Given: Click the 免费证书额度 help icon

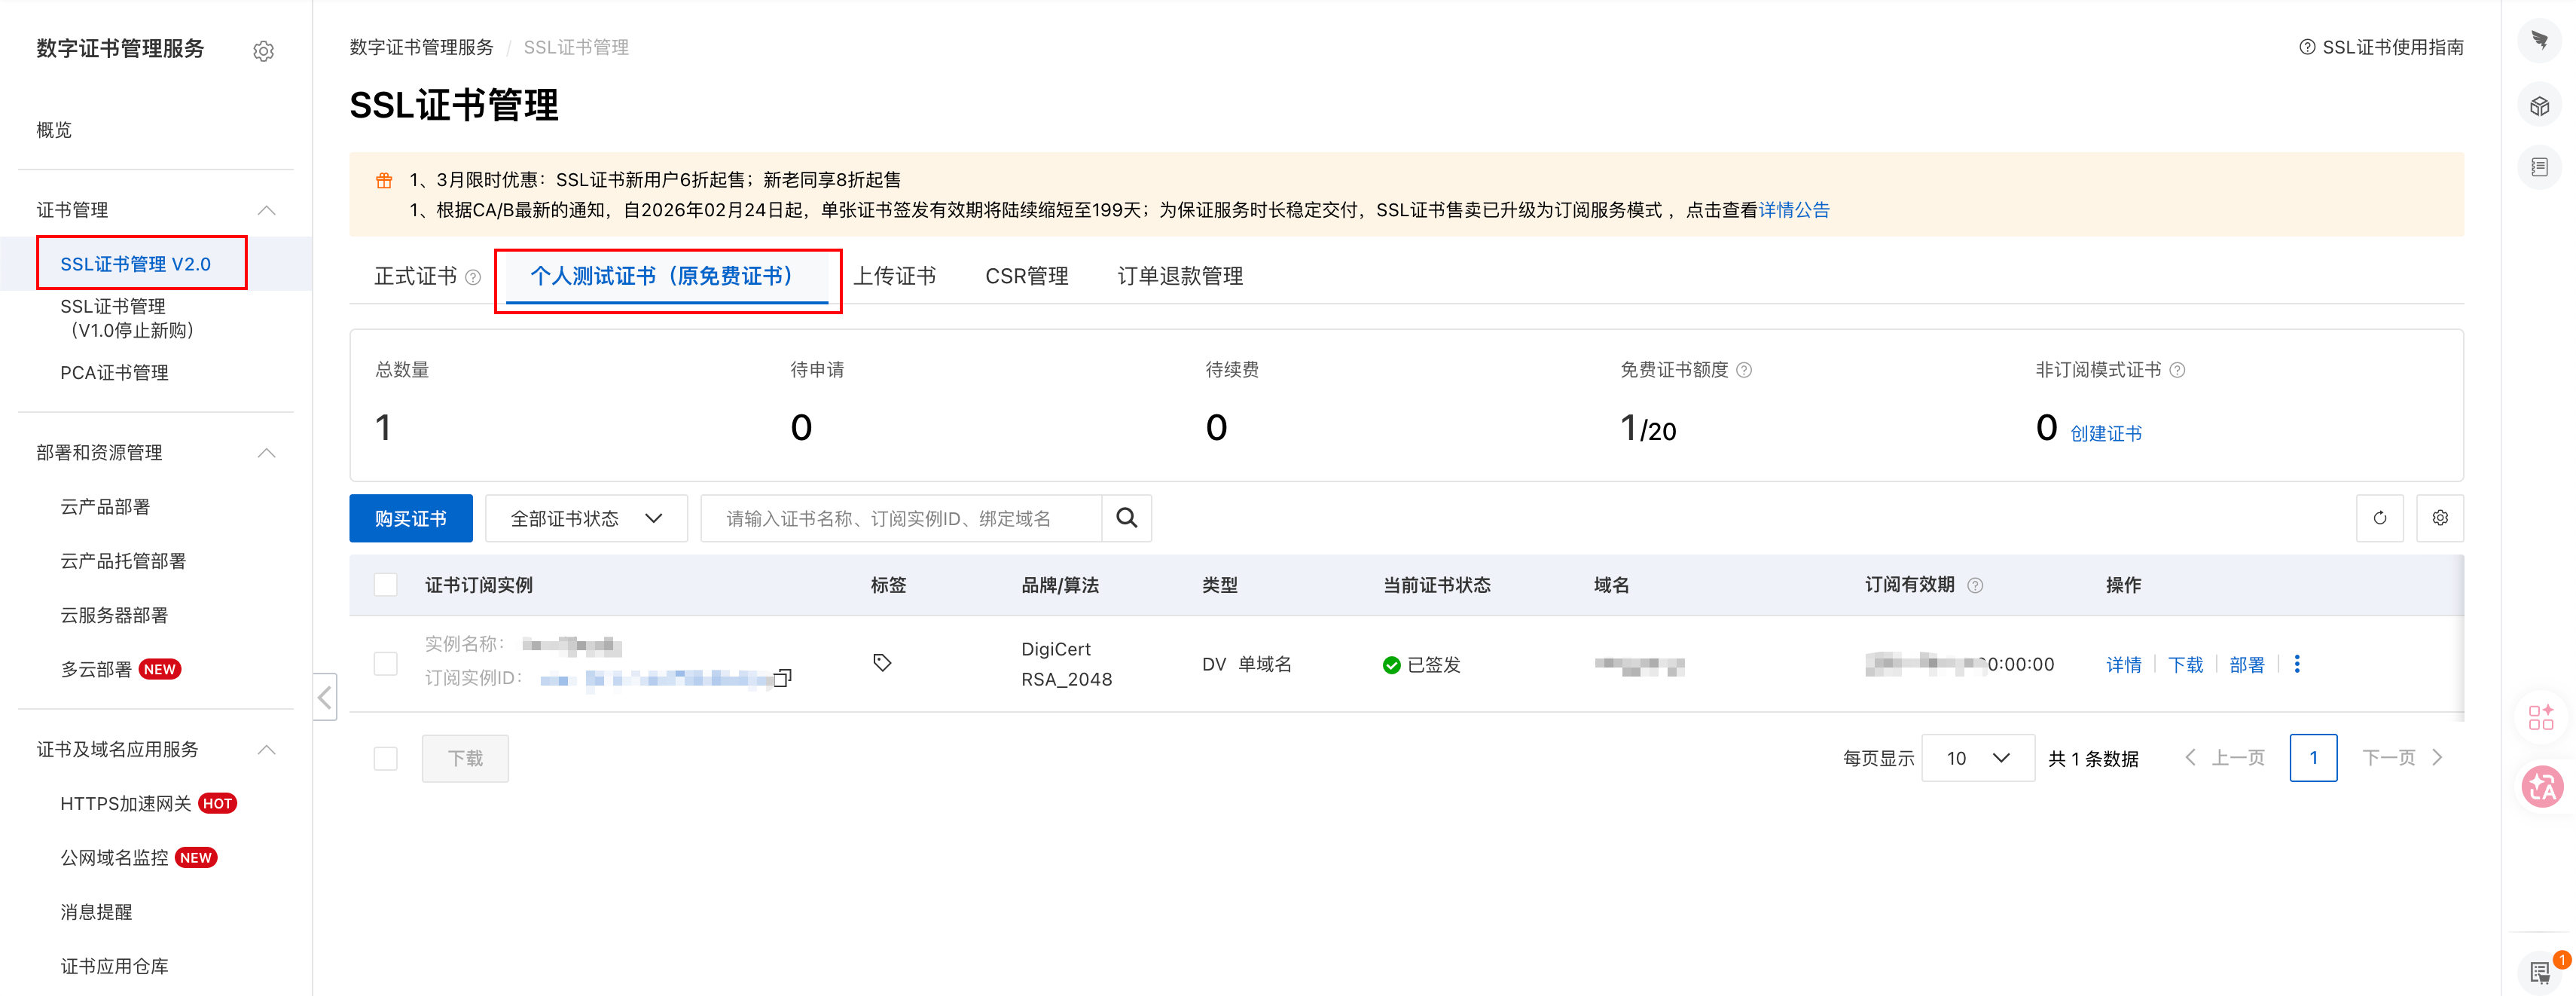Looking at the screenshot, I should [x=1744, y=370].
